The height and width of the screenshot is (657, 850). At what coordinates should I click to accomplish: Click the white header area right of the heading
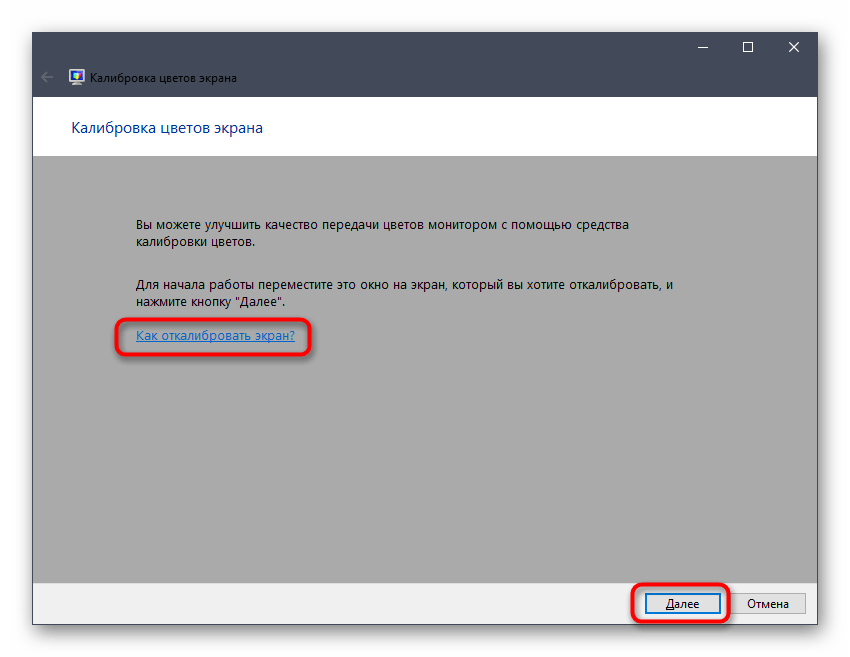pos(550,128)
